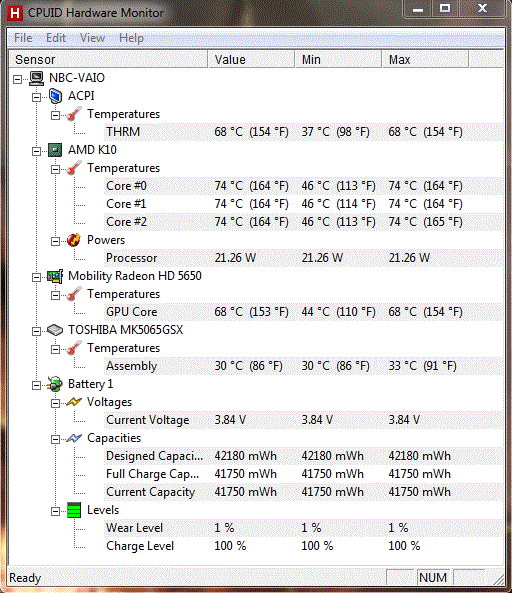
Task: Click the Min column header
Action: tap(338, 59)
